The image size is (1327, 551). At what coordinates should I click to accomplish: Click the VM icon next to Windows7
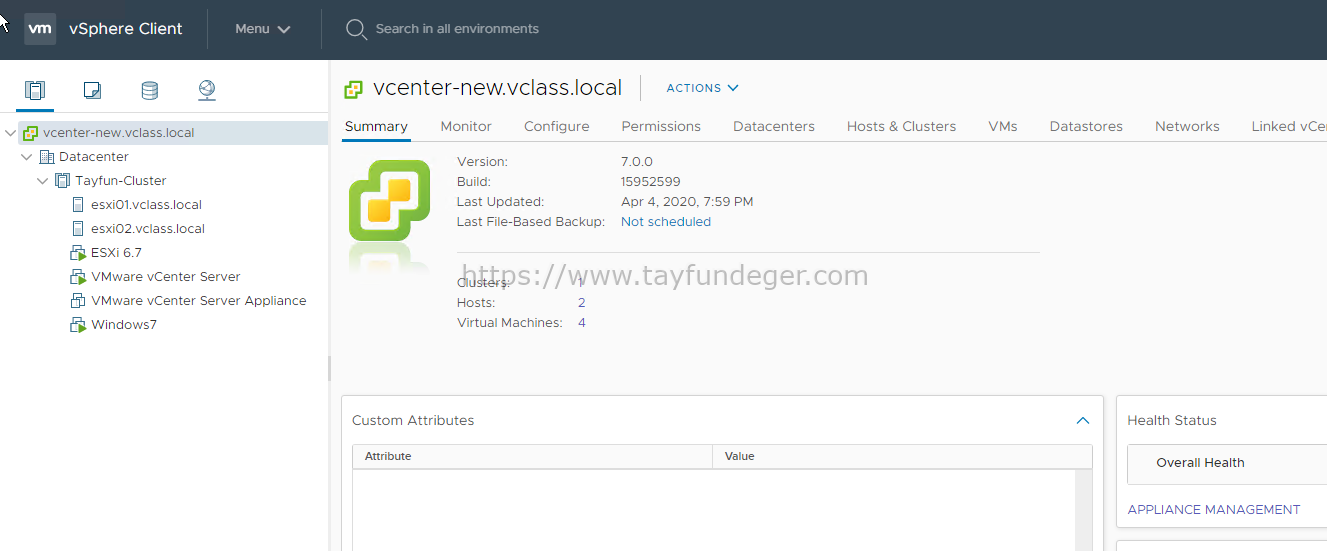point(78,325)
